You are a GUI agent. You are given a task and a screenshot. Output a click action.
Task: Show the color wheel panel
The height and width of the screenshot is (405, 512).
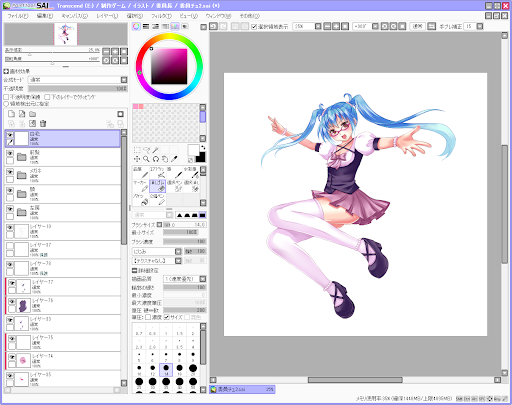[x=136, y=26]
